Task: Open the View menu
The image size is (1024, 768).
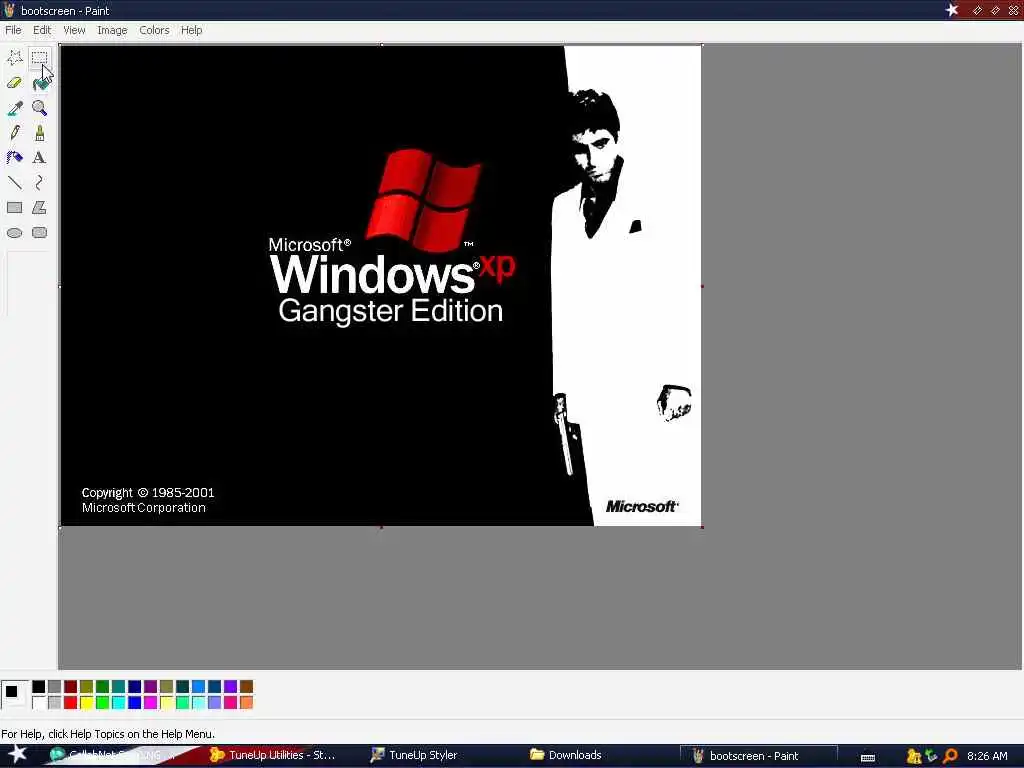Action: point(74,30)
